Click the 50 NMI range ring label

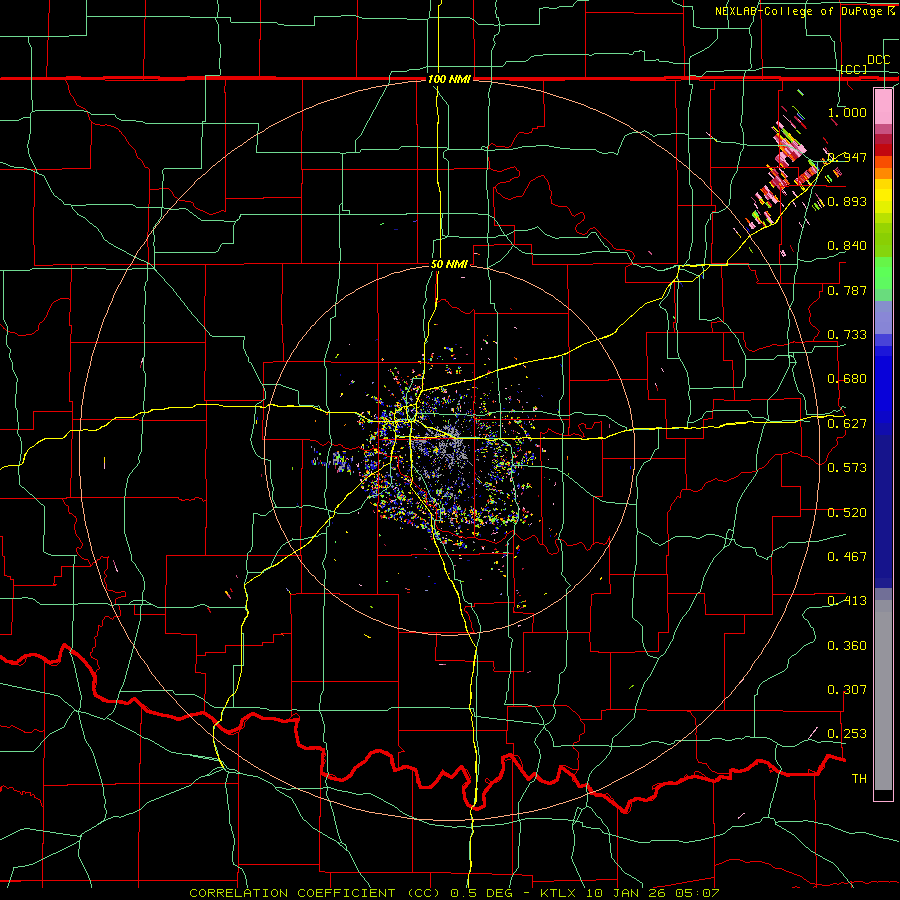(x=449, y=264)
